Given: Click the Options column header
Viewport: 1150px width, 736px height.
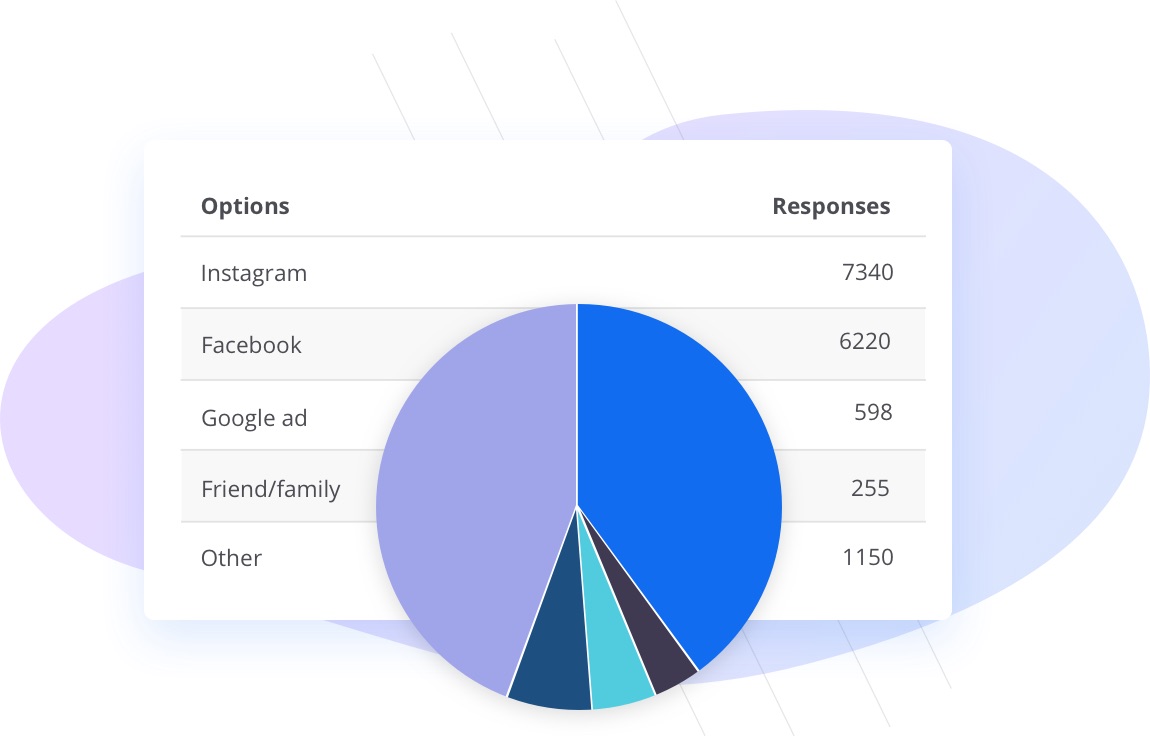Looking at the screenshot, I should (x=245, y=207).
